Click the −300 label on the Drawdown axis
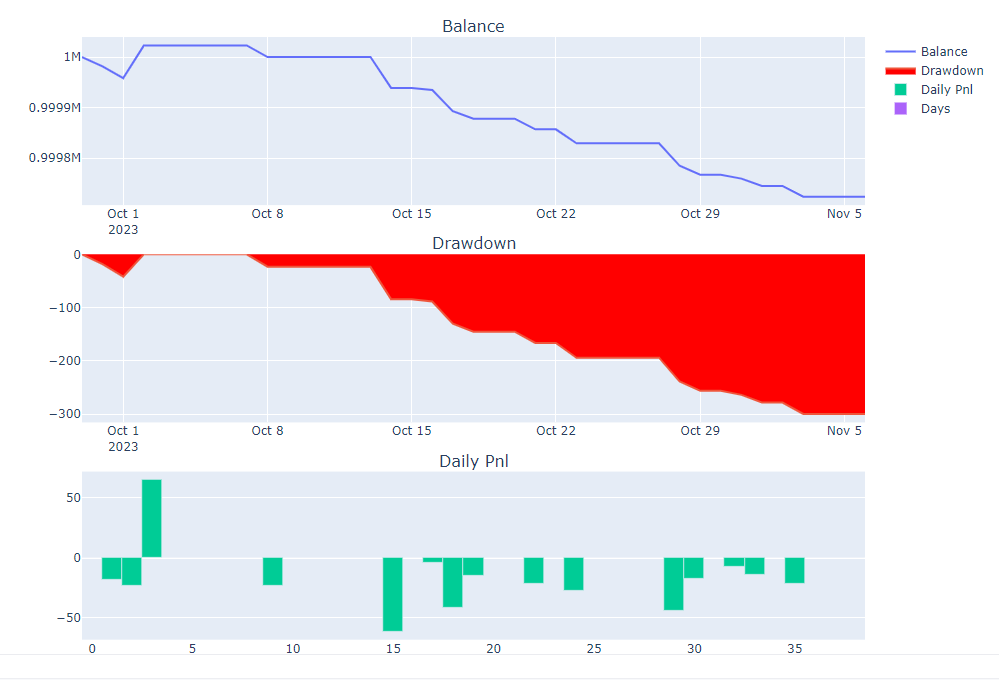Viewport: 999px width, 680px height. [x=65, y=414]
